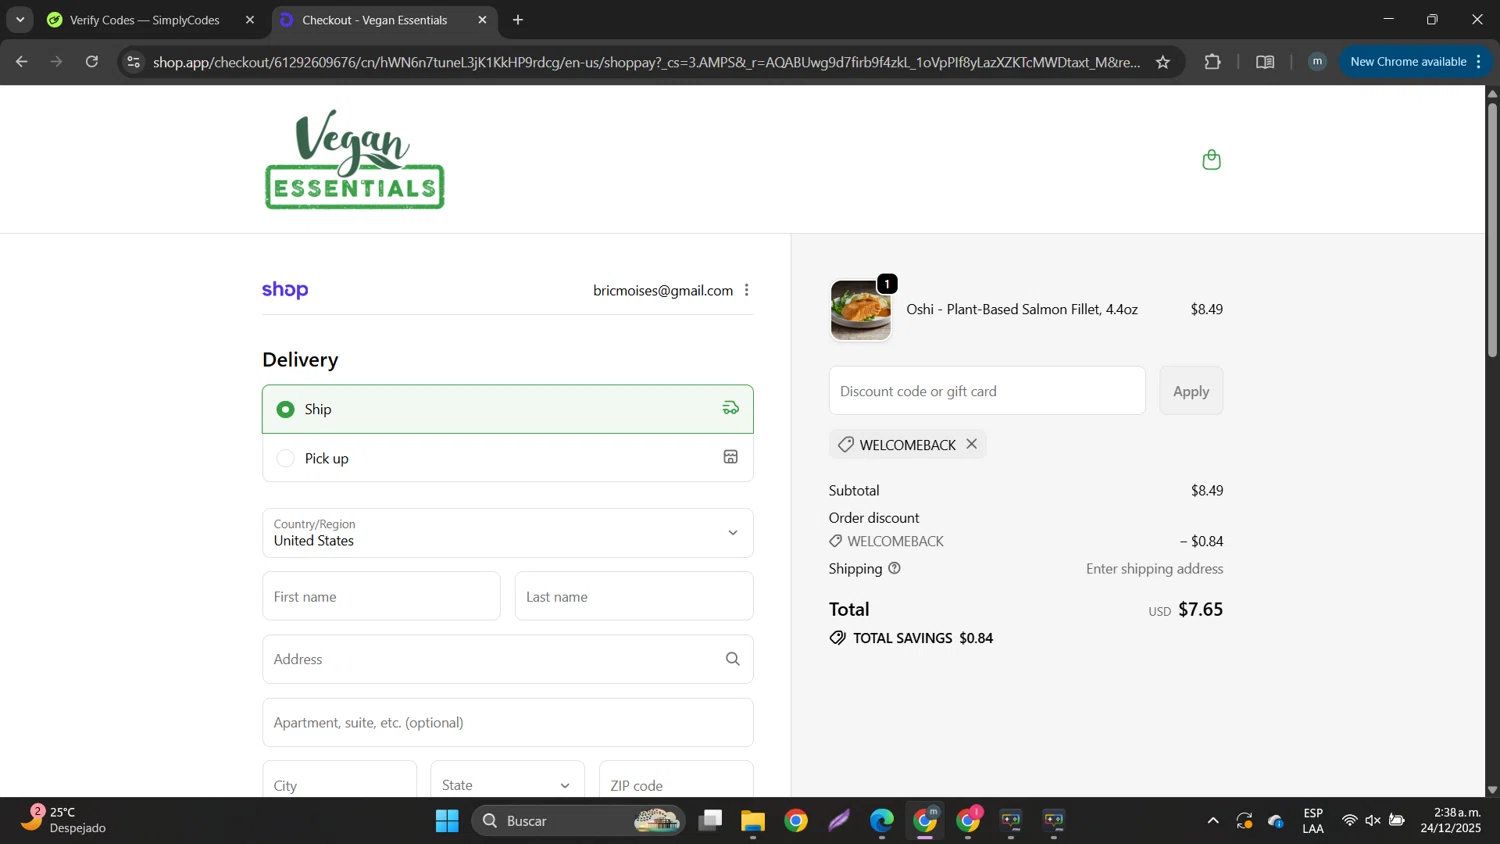Open the Wi-Fi network tray icon
The height and width of the screenshot is (844, 1500).
click(1349, 821)
